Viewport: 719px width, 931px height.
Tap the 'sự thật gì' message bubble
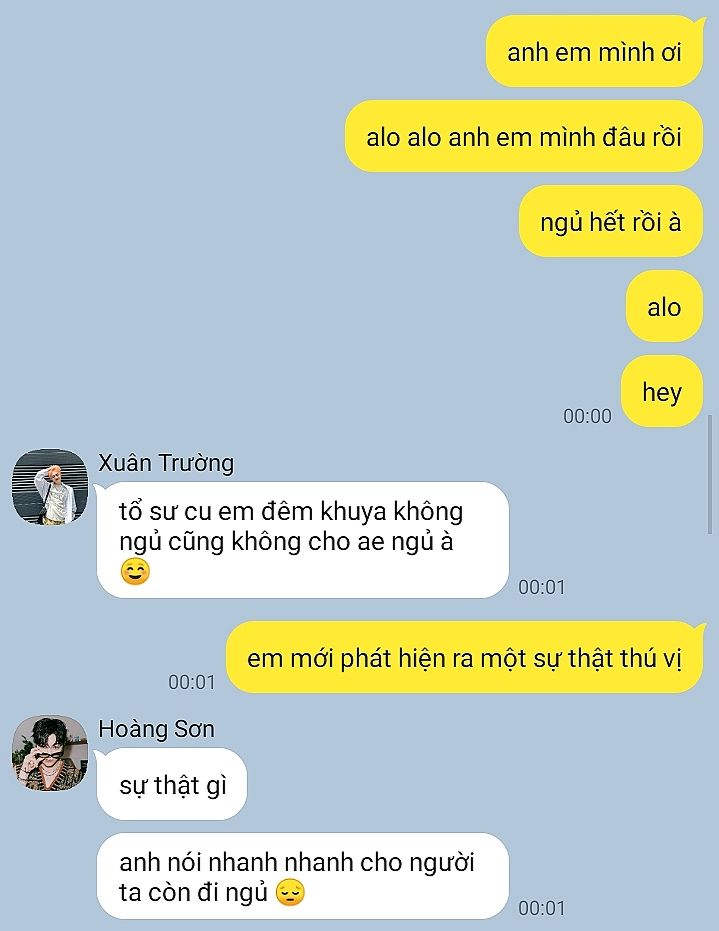click(x=172, y=784)
